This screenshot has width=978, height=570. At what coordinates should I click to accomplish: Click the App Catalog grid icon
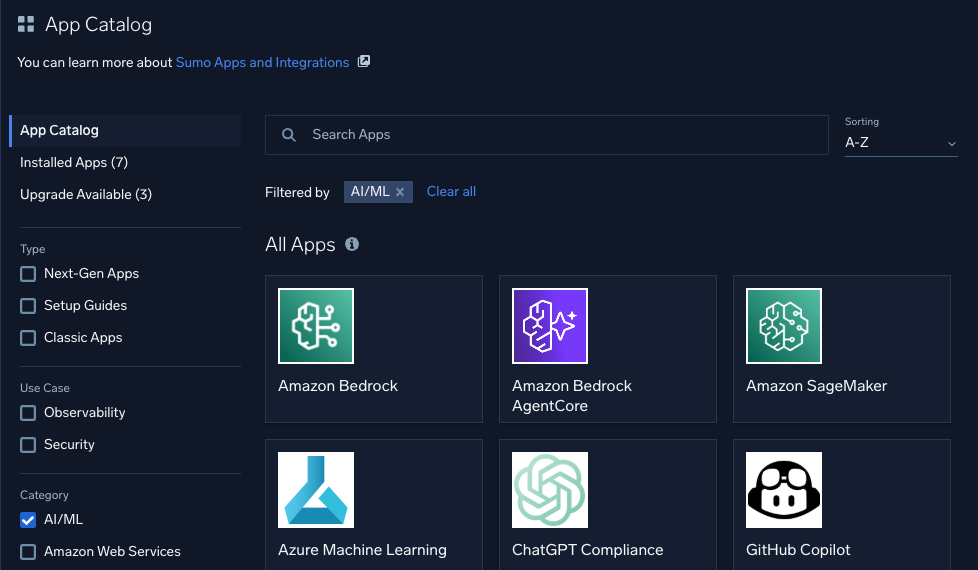(x=26, y=24)
